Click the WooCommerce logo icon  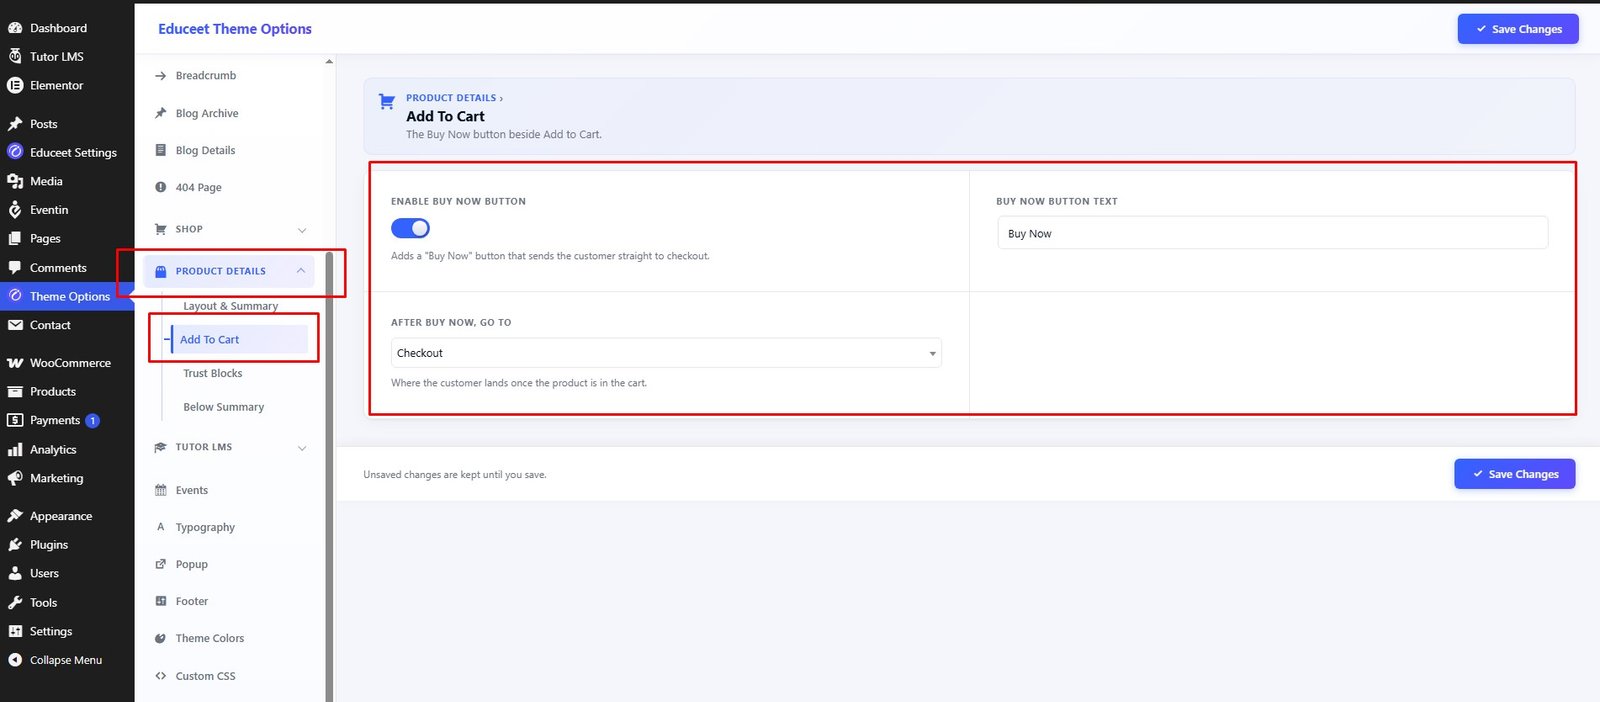pyautogui.click(x=15, y=363)
